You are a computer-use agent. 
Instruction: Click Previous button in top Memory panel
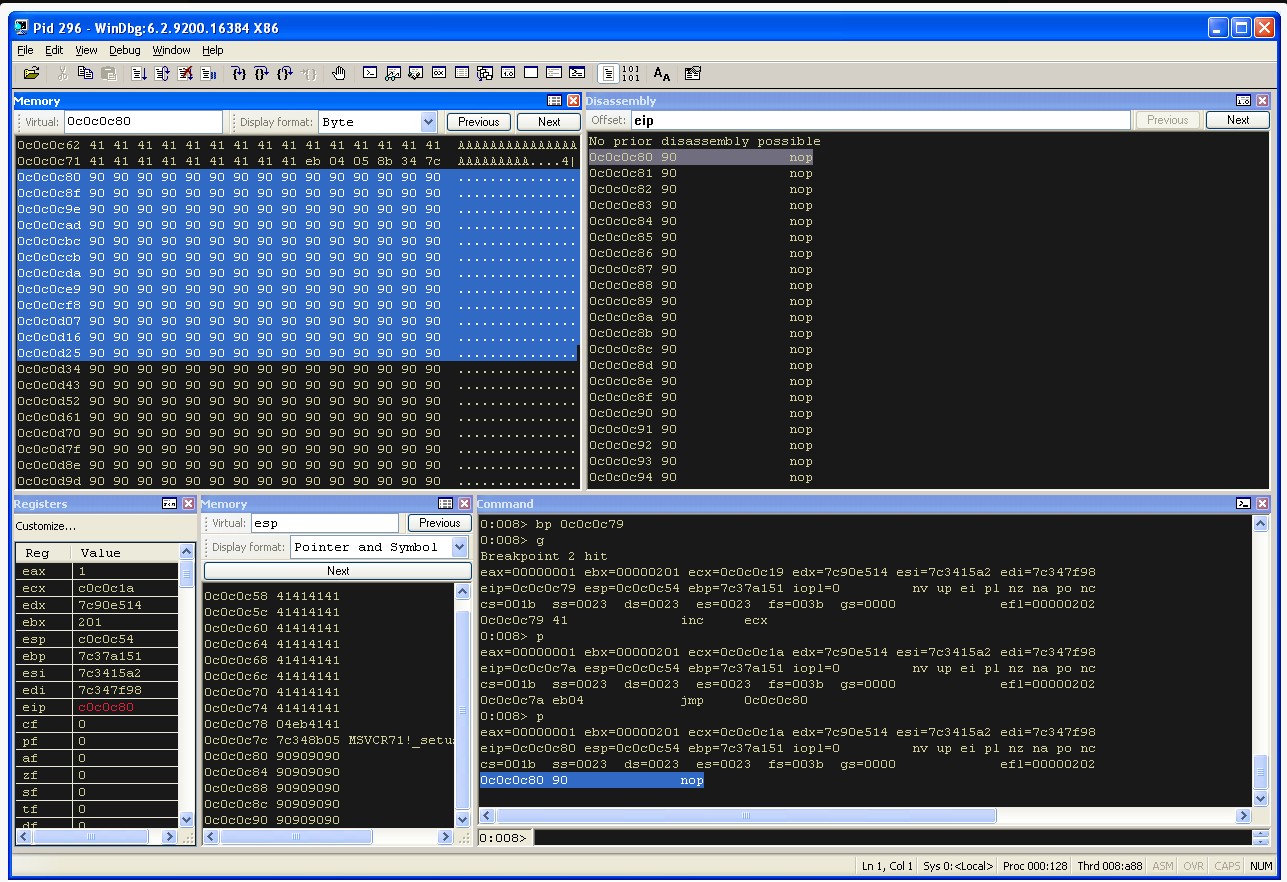coord(479,122)
